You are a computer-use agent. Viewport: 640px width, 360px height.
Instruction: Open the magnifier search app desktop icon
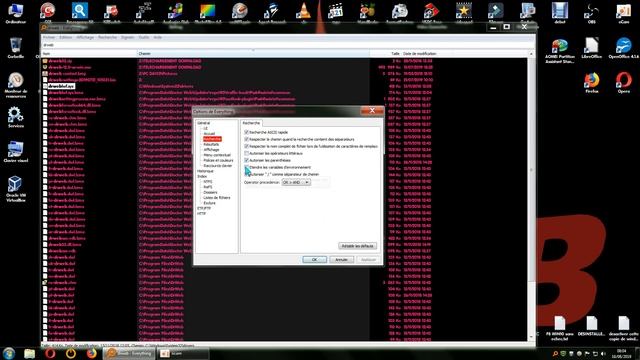click(80, 12)
